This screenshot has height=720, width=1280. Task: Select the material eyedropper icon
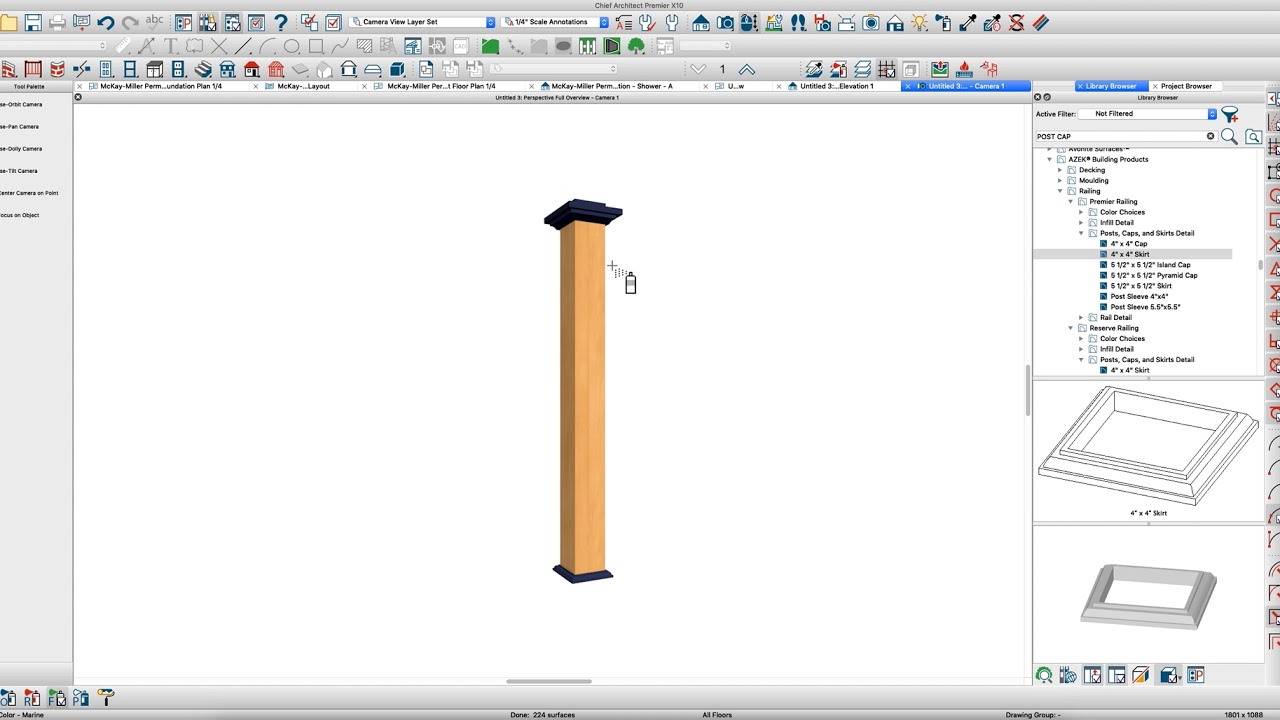(x=968, y=22)
